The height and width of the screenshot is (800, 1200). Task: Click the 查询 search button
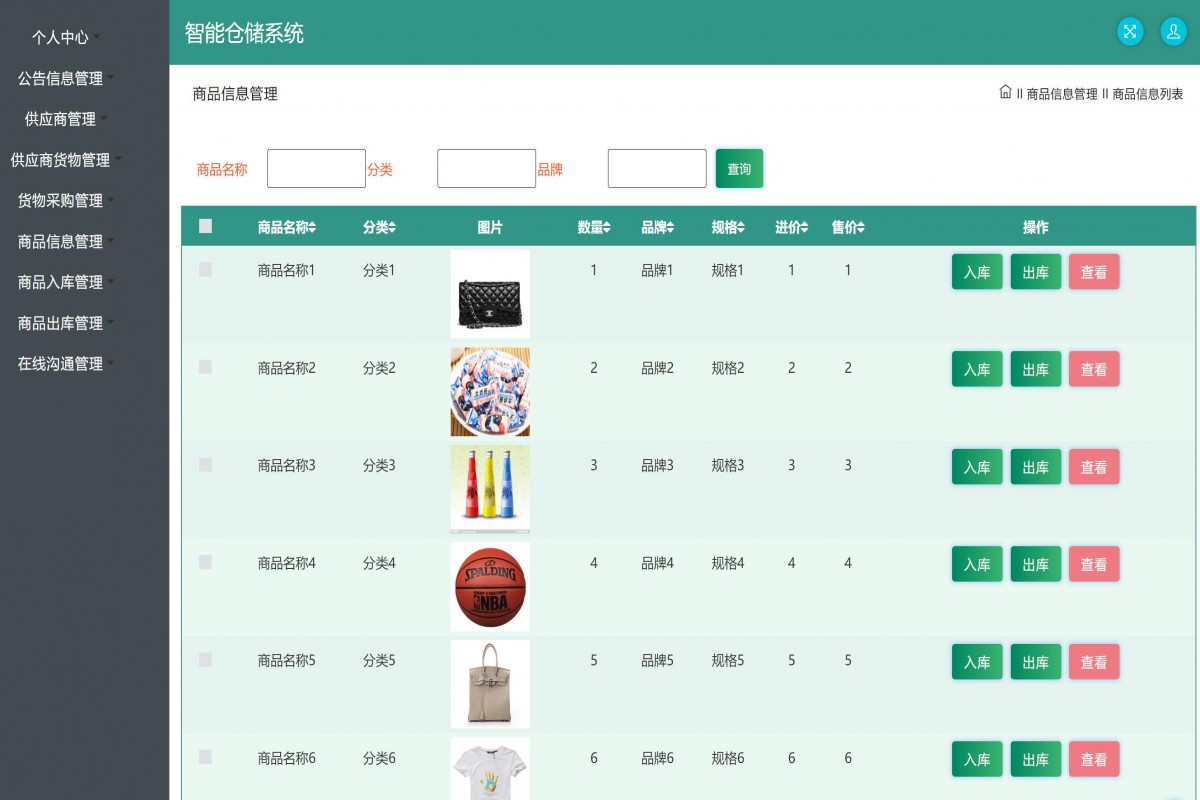tap(739, 168)
